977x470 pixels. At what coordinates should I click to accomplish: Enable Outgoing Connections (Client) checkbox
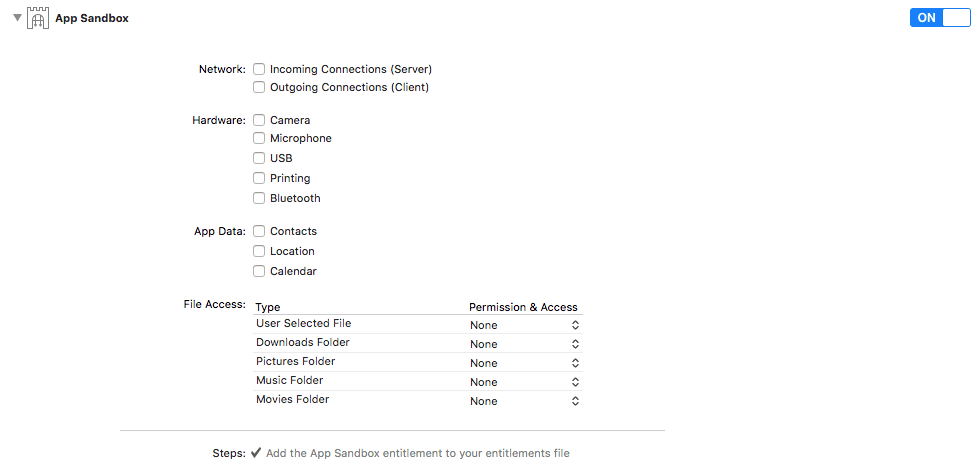[x=260, y=88]
